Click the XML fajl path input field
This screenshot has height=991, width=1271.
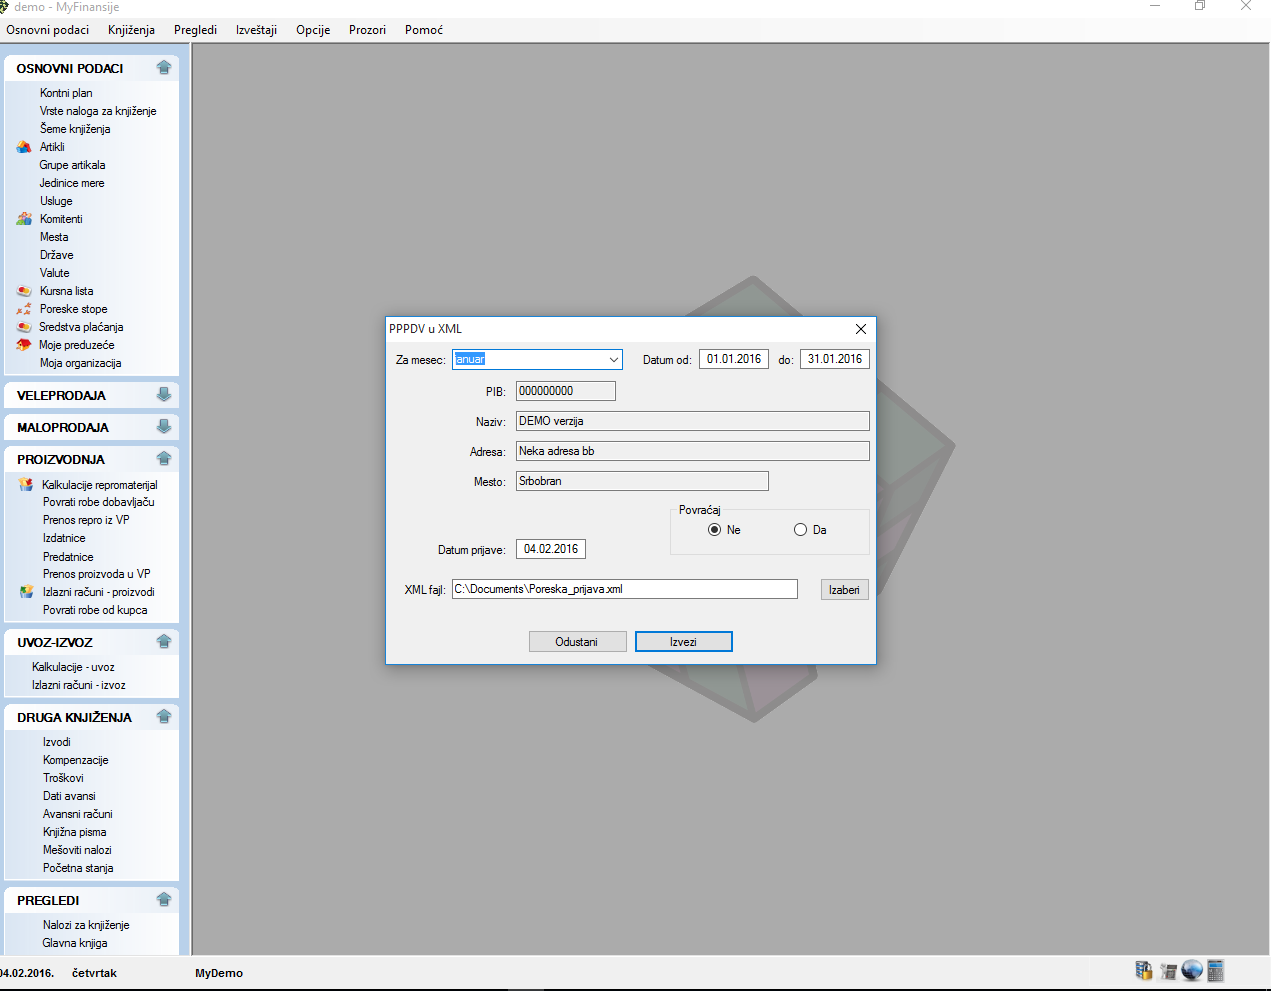coord(624,590)
